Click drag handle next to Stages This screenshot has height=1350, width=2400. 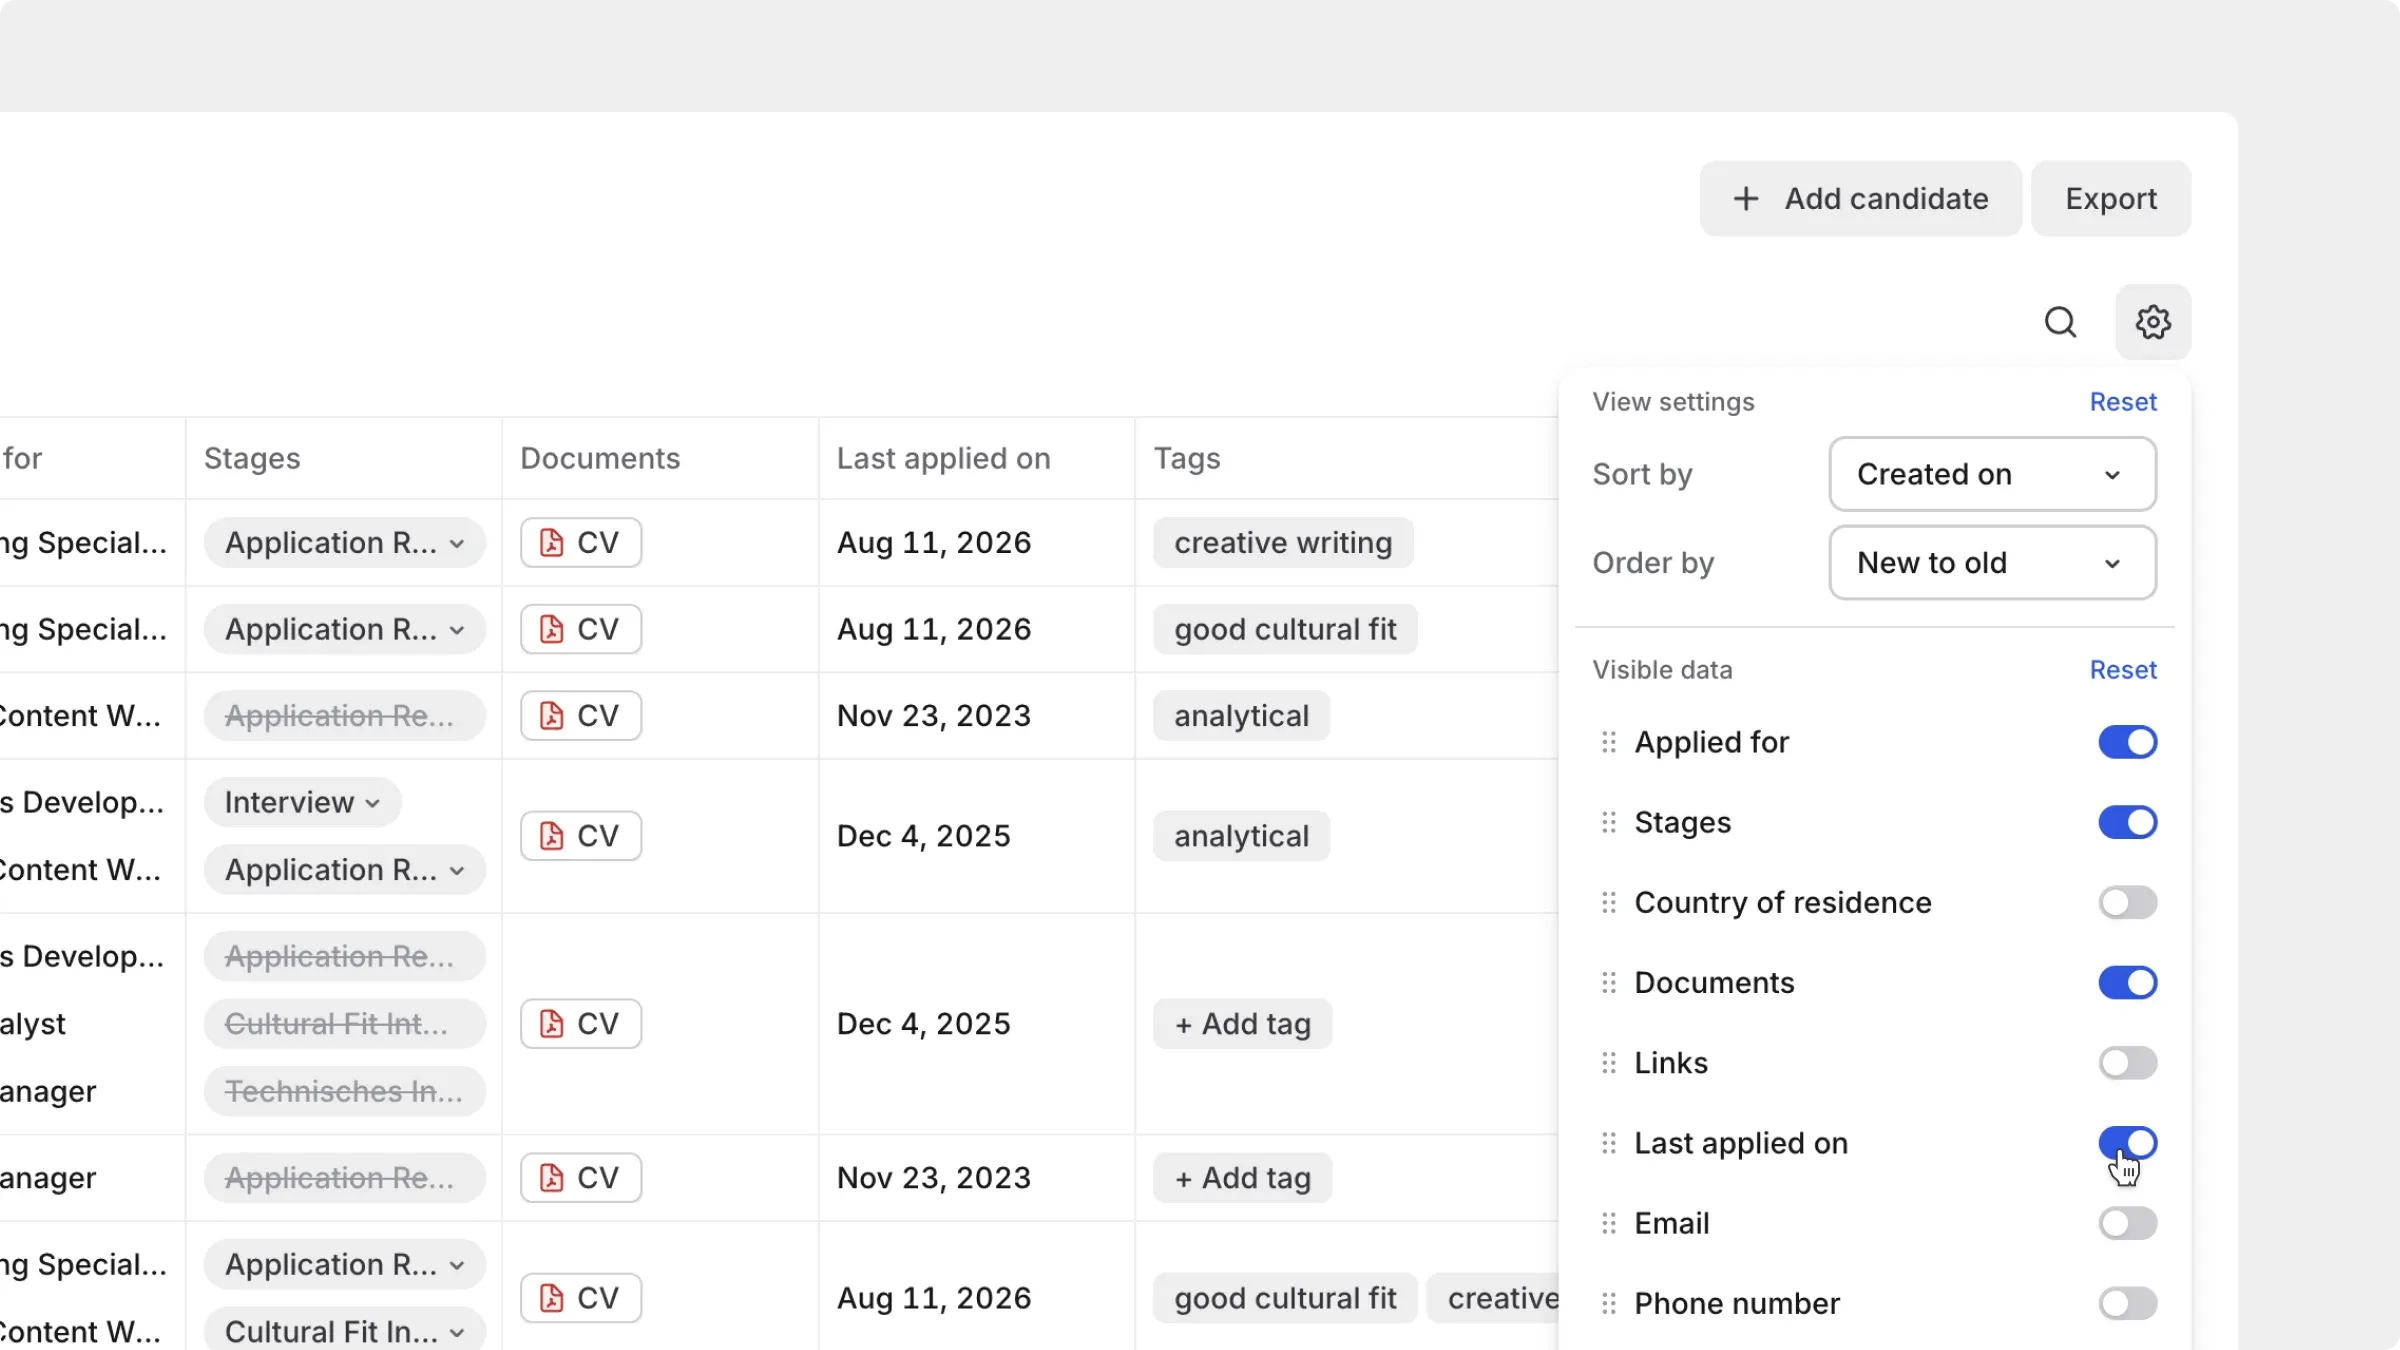1608,822
